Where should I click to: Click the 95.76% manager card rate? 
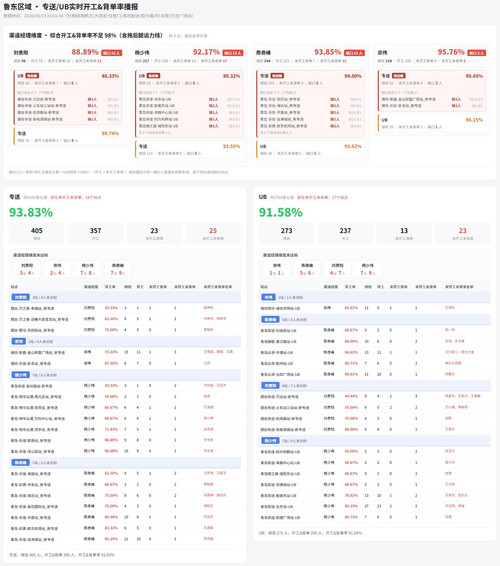click(451, 52)
